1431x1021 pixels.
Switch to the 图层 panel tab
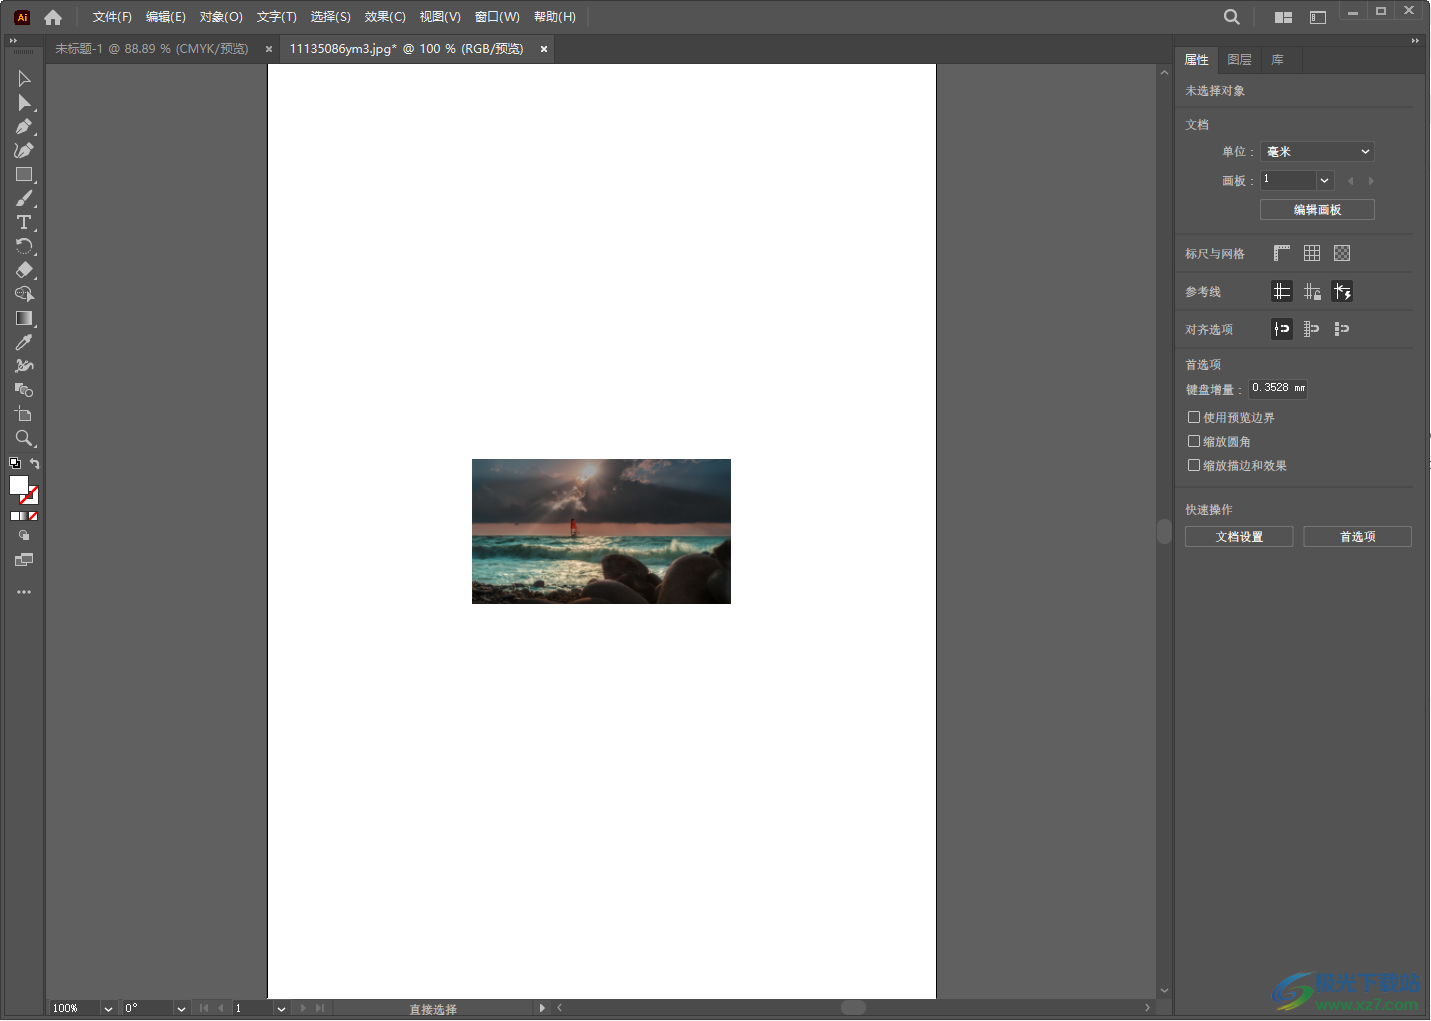click(x=1239, y=60)
